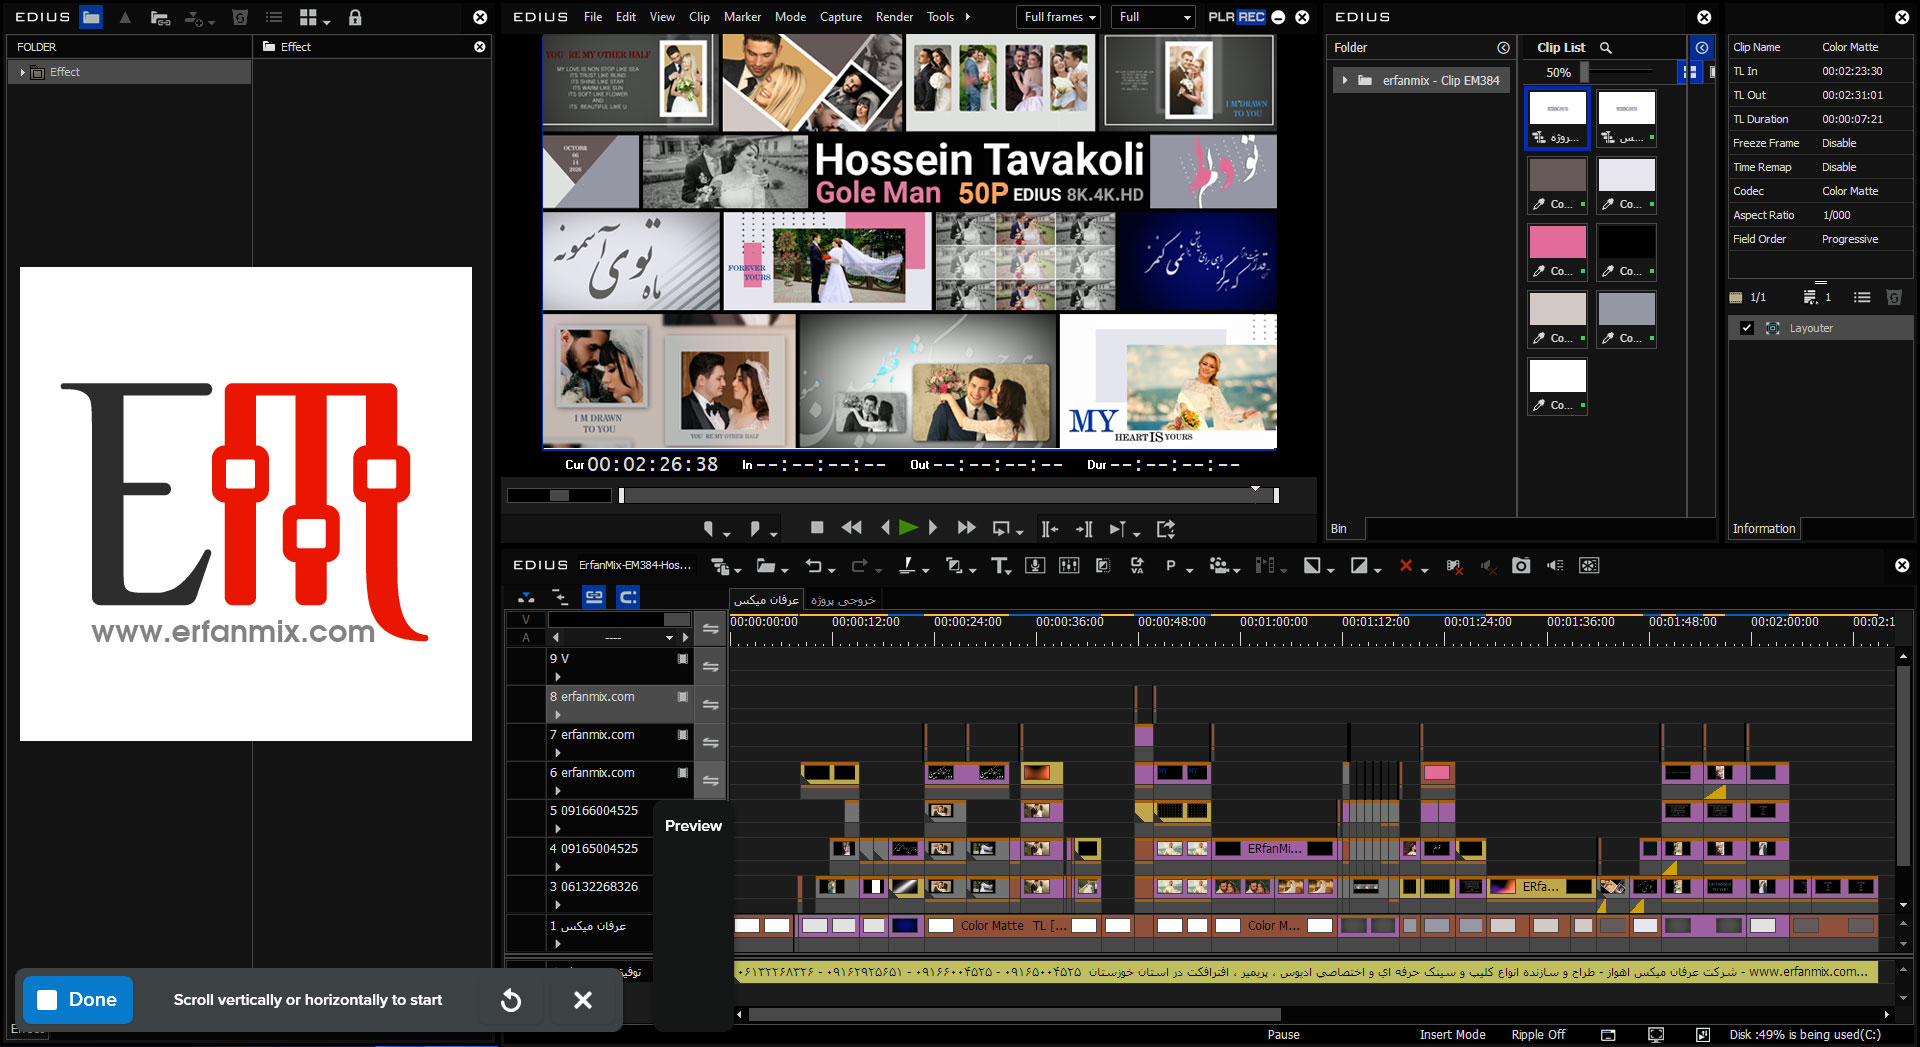1920x1047 pixels.
Task: Open the Full frames dropdown
Action: tap(1059, 17)
